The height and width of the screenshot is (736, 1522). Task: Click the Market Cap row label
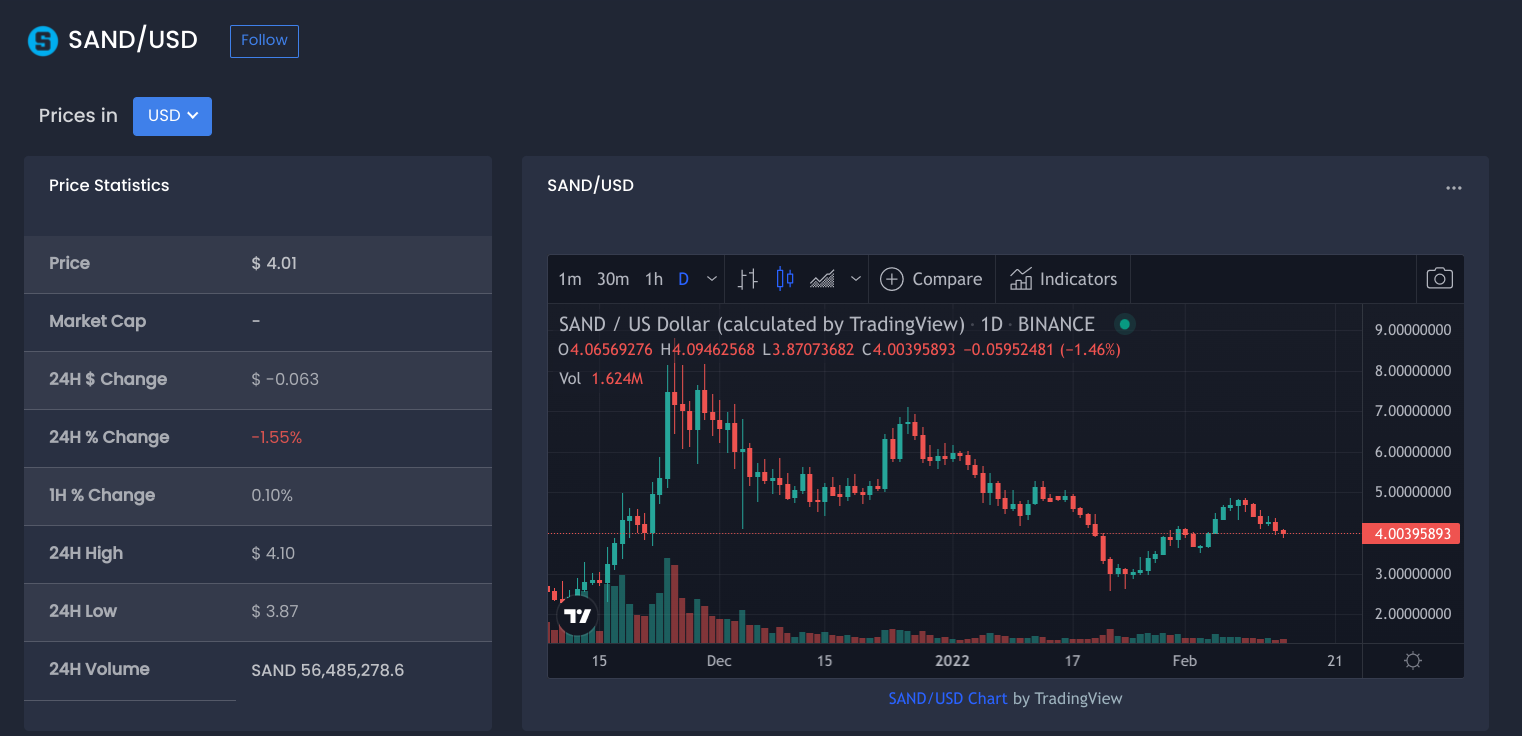click(x=97, y=321)
